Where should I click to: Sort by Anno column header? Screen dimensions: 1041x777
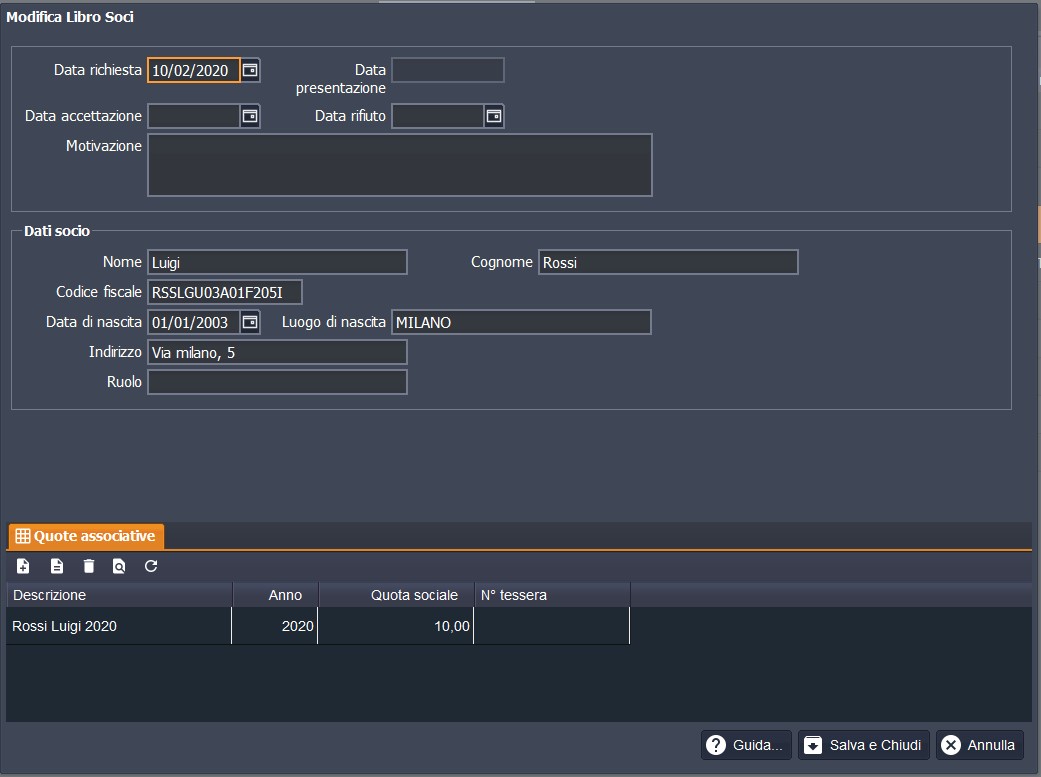276,595
